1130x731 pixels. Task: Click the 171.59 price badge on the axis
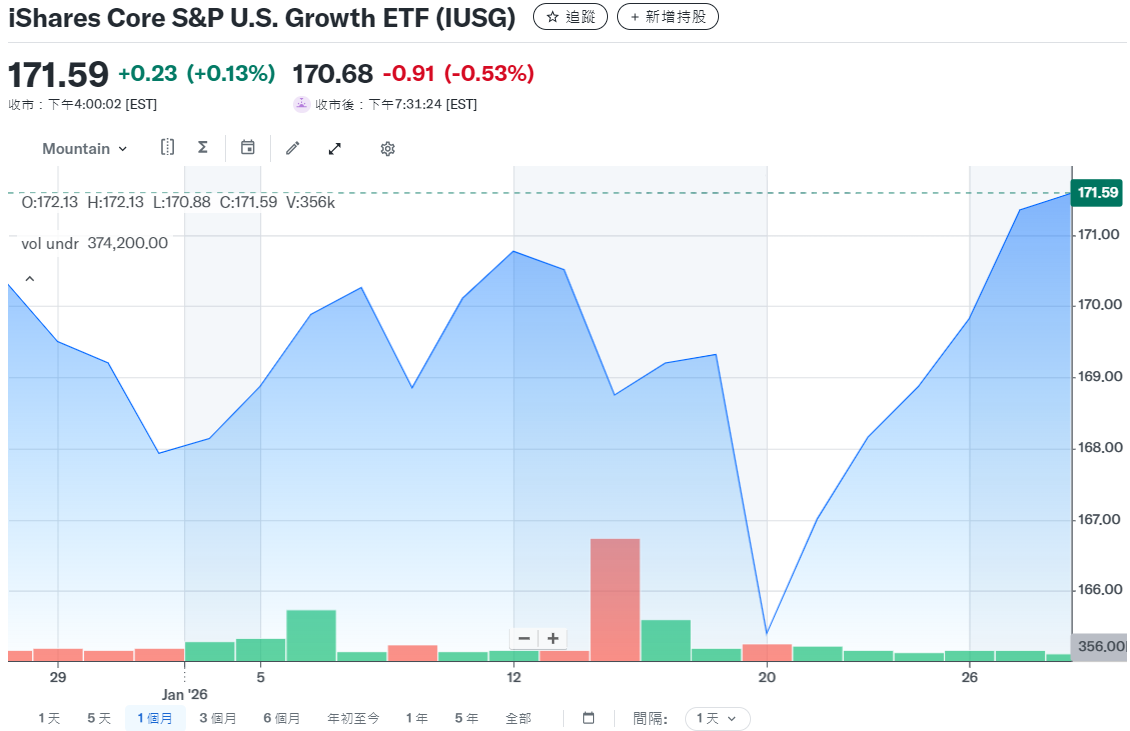coord(1098,193)
